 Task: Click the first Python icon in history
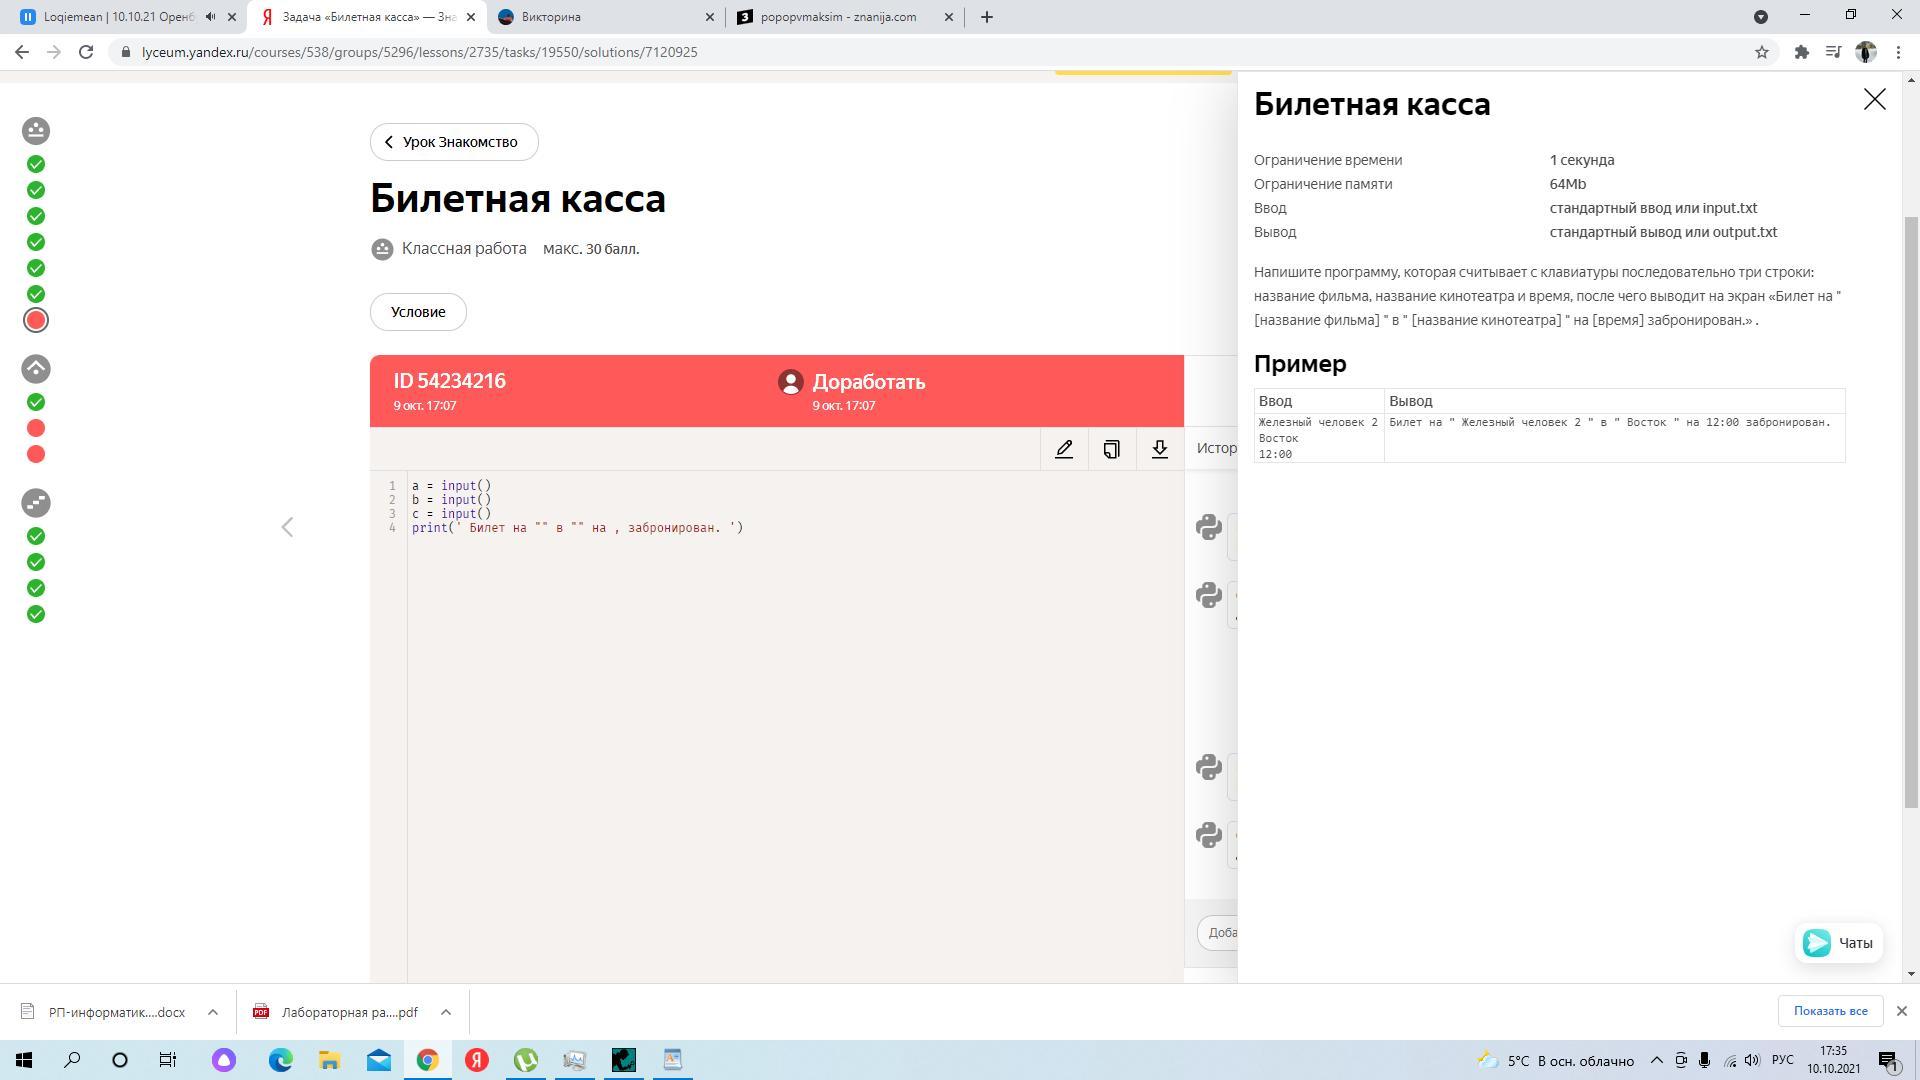click(x=1208, y=527)
